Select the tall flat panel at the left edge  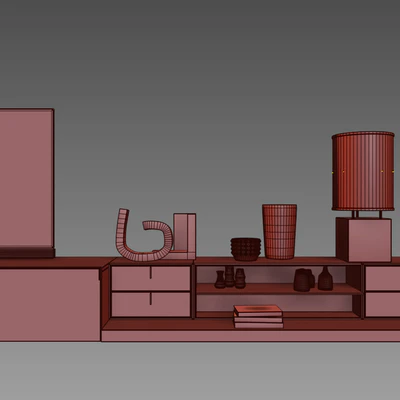(27, 183)
